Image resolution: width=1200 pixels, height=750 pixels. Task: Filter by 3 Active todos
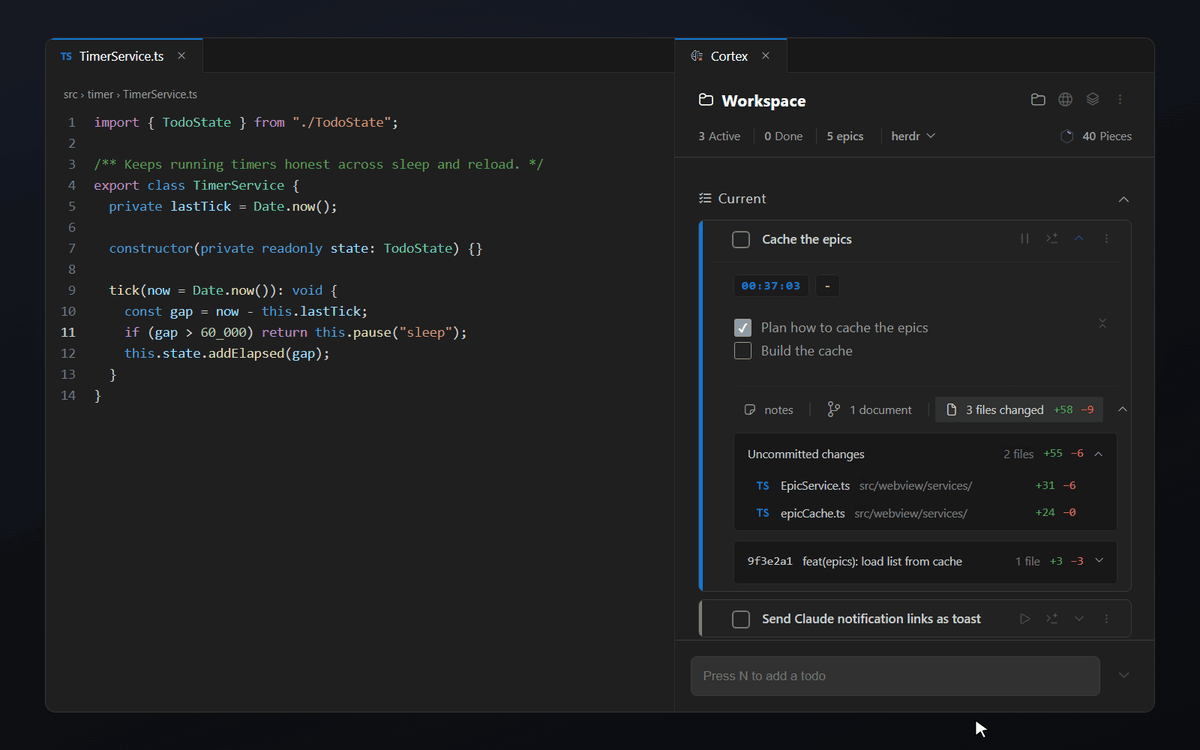[x=719, y=136]
